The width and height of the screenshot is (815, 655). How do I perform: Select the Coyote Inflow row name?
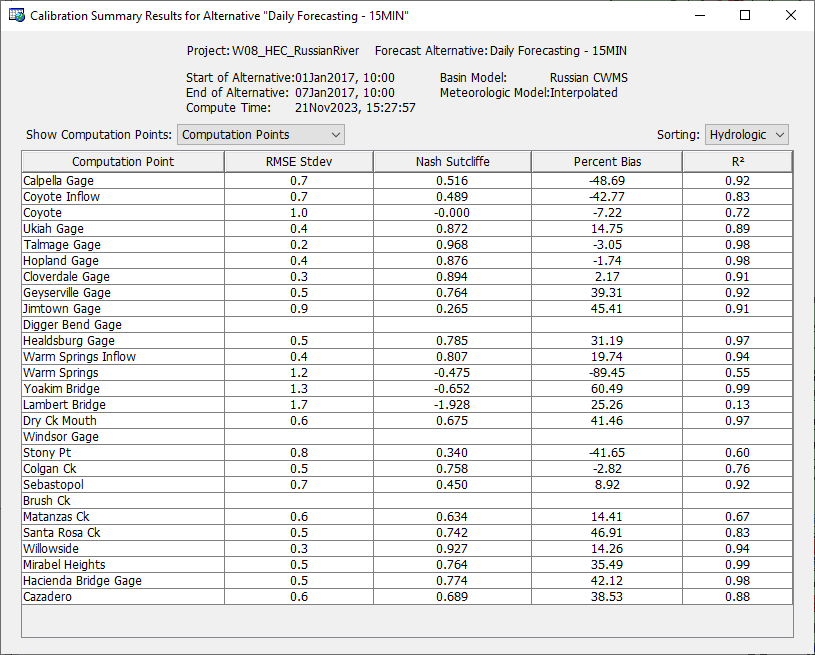click(x=61, y=197)
